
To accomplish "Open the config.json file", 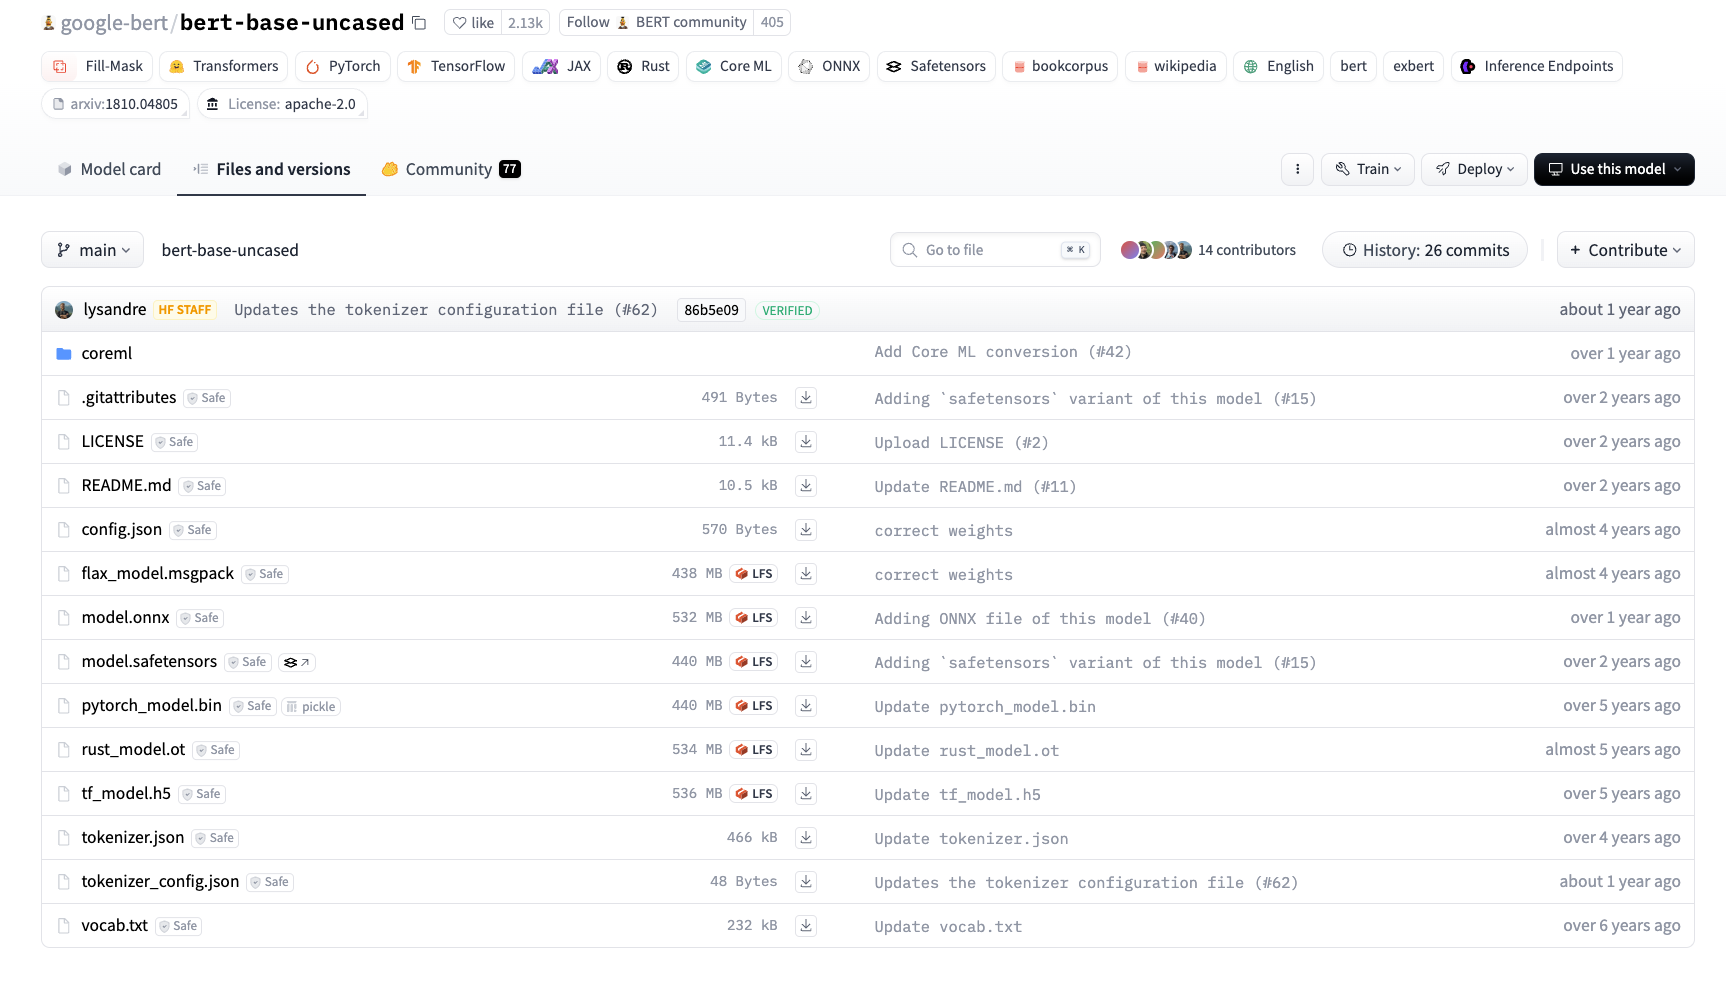I will pyautogui.click(x=121, y=530).
